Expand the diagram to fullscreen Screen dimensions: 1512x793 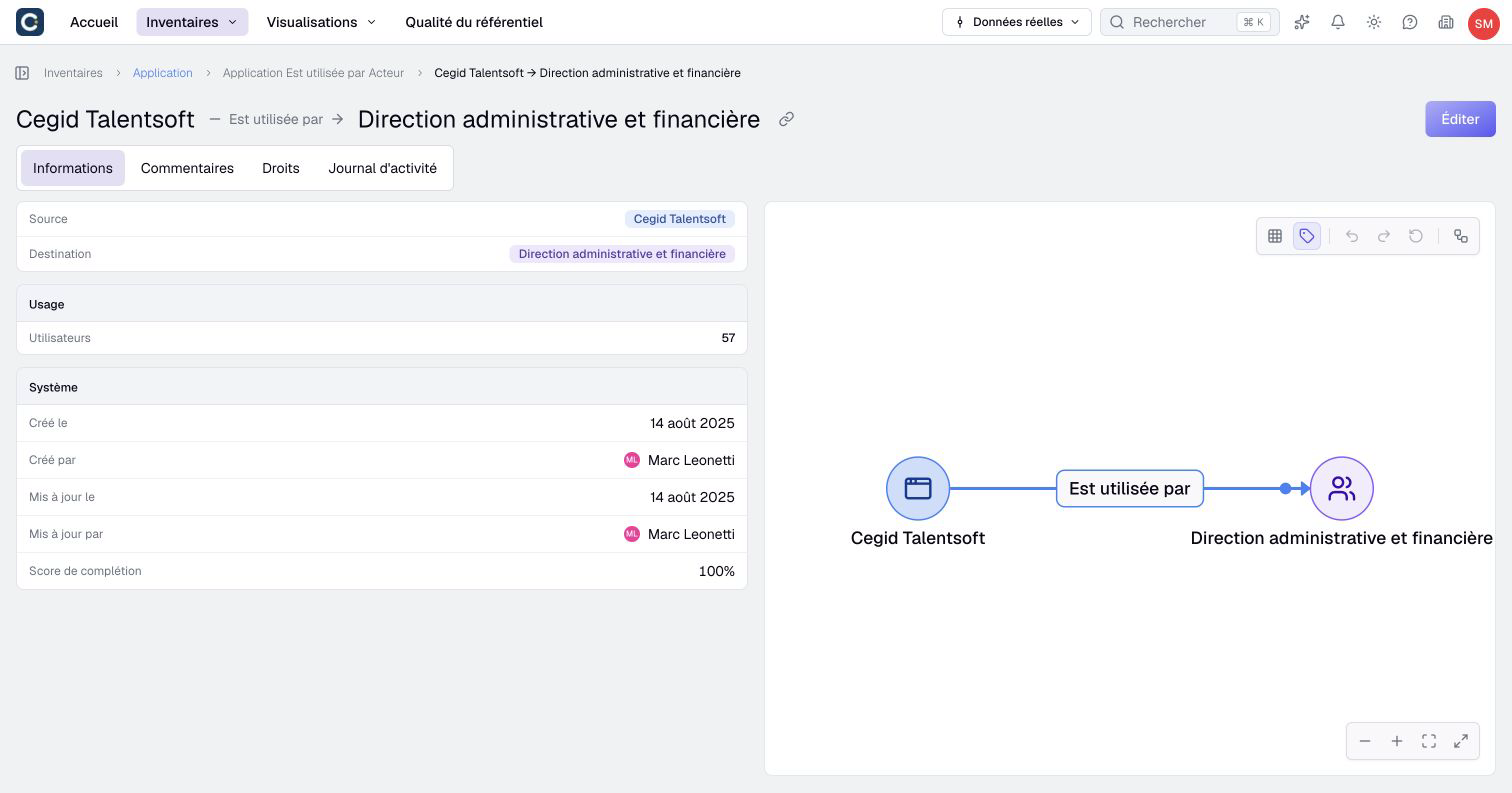pos(1461,741)
